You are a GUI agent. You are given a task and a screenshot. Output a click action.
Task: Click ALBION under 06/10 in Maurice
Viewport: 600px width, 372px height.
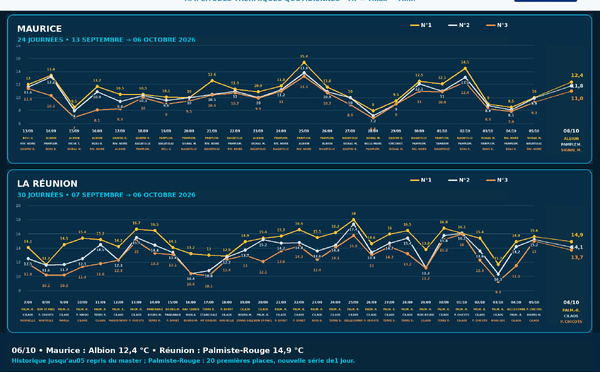click(x=571, y=139)
